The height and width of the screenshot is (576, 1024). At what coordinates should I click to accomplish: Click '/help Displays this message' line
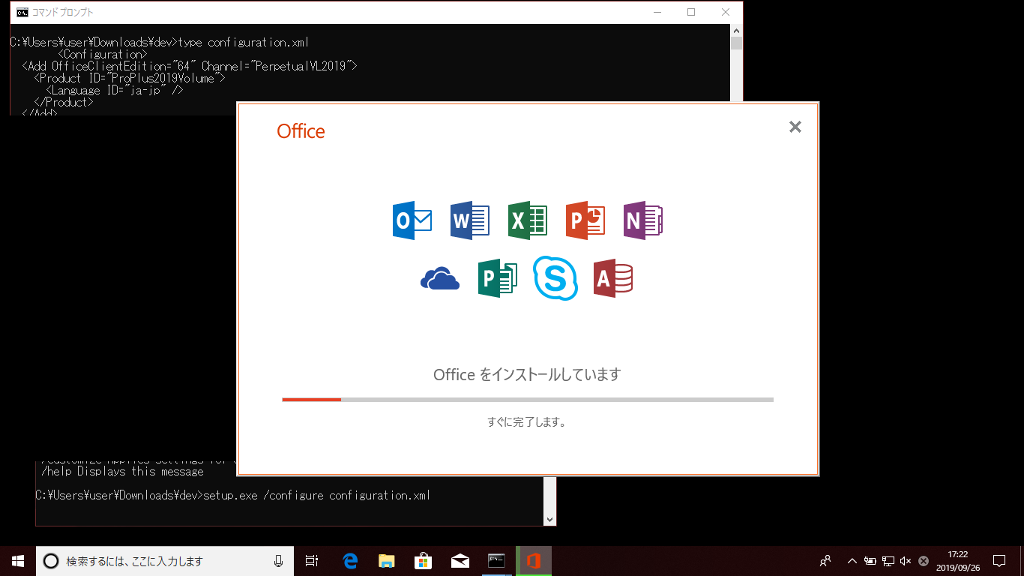[122, 472]
